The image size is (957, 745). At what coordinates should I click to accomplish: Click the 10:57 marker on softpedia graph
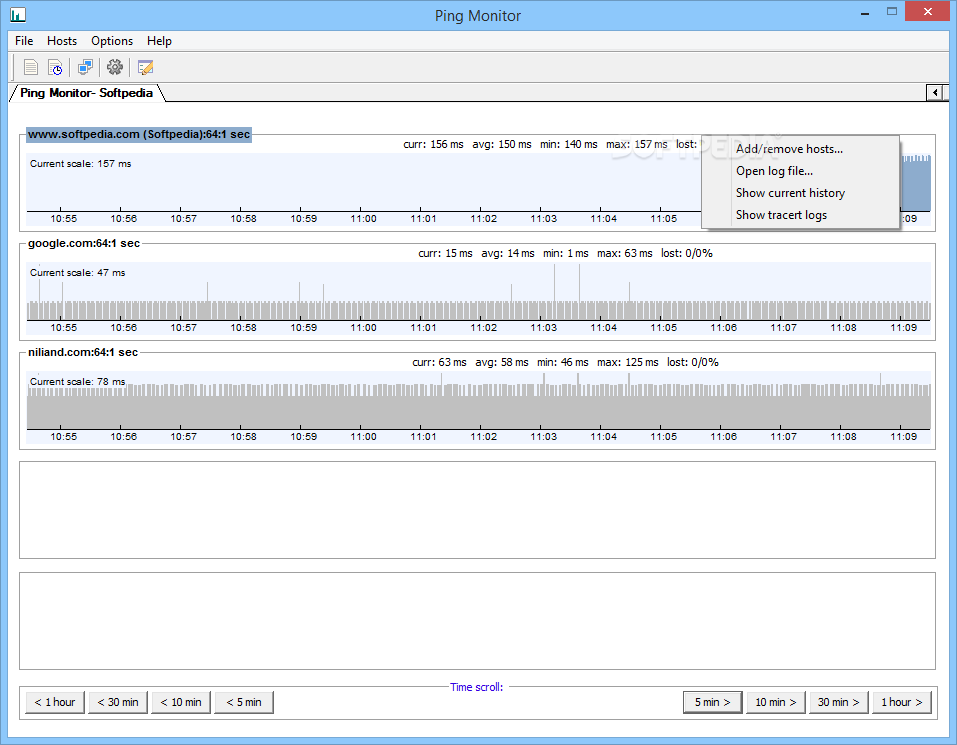(184, 218)
